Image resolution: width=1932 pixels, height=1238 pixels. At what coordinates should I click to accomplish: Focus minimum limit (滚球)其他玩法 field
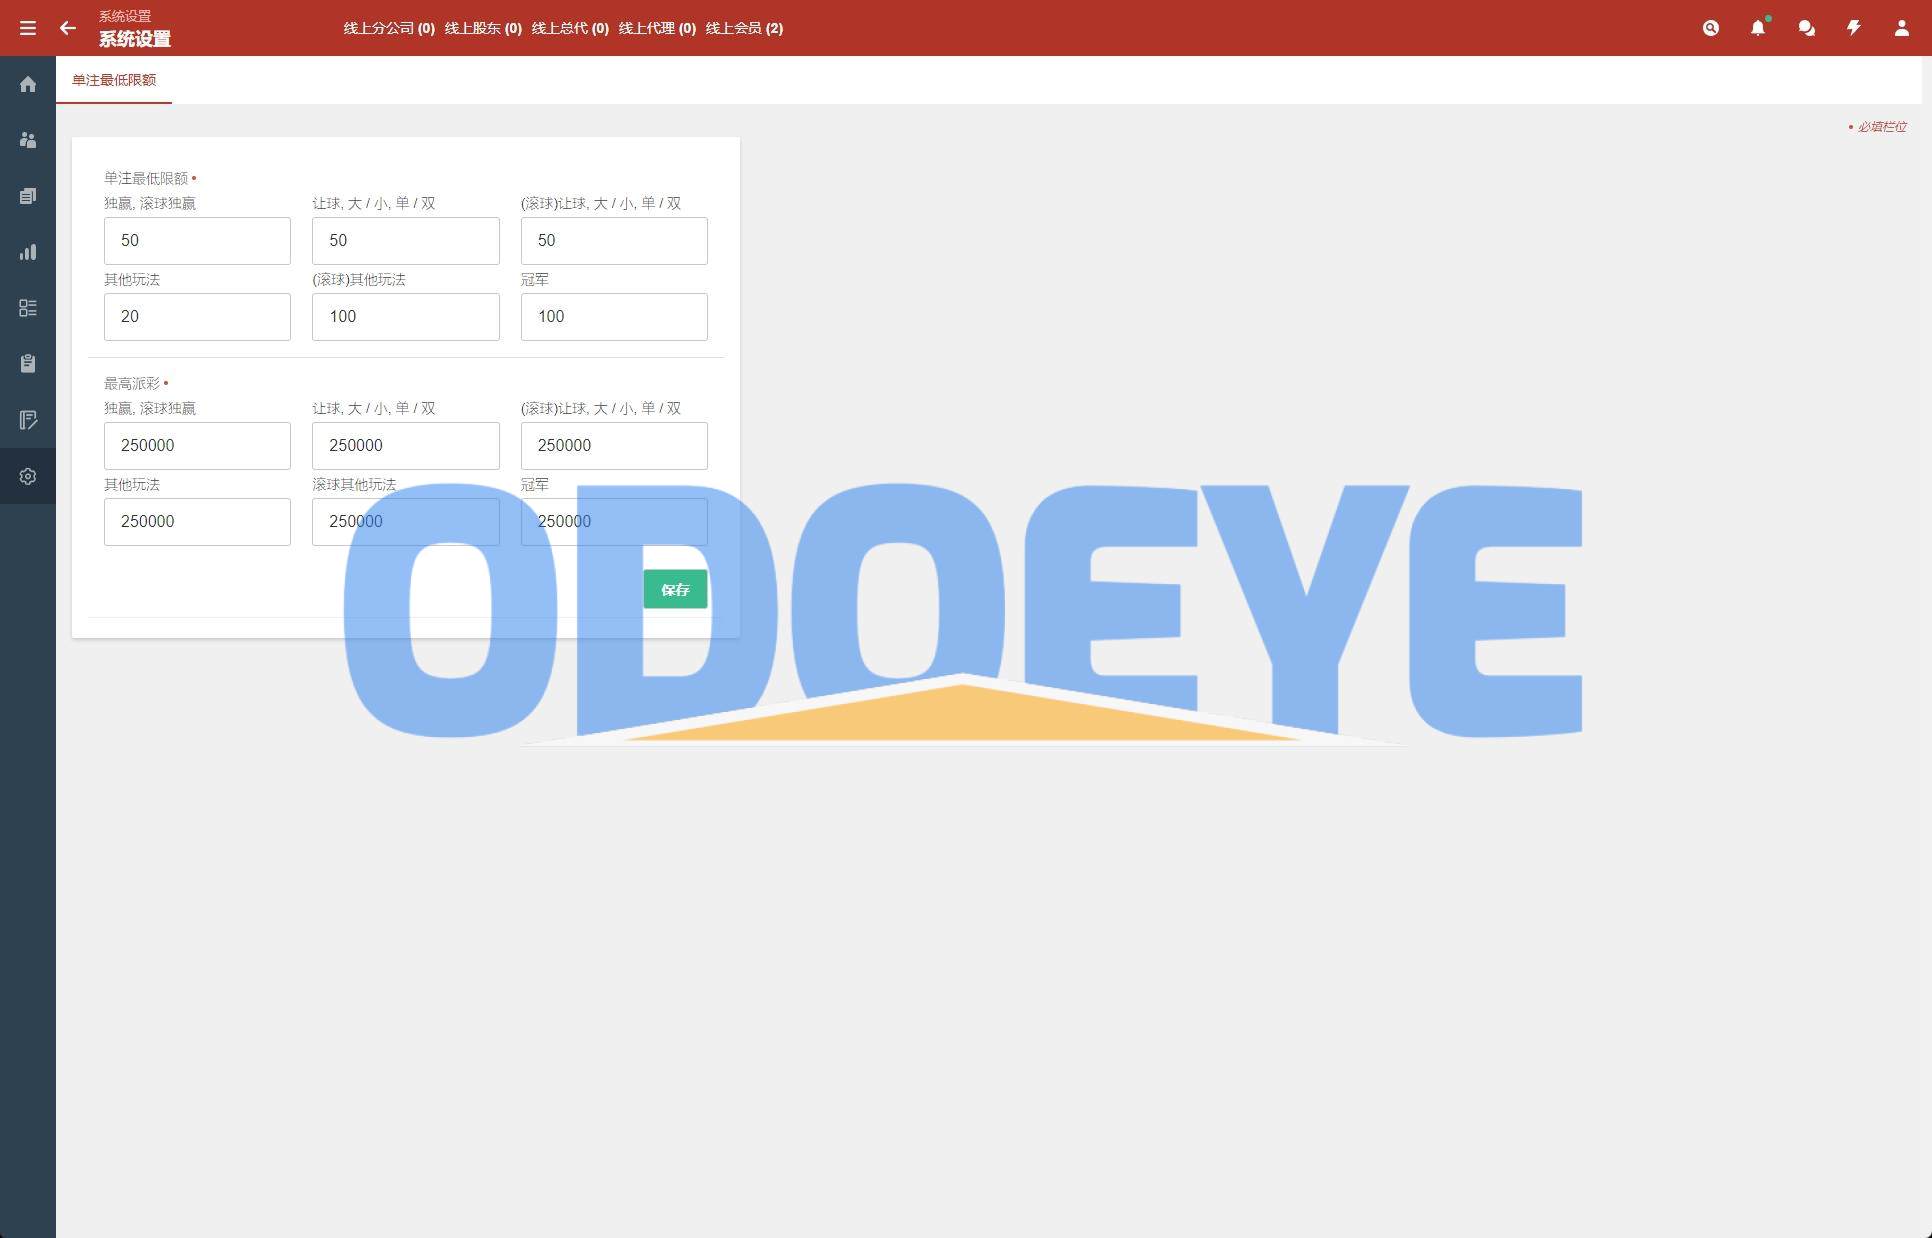[406, 317]
